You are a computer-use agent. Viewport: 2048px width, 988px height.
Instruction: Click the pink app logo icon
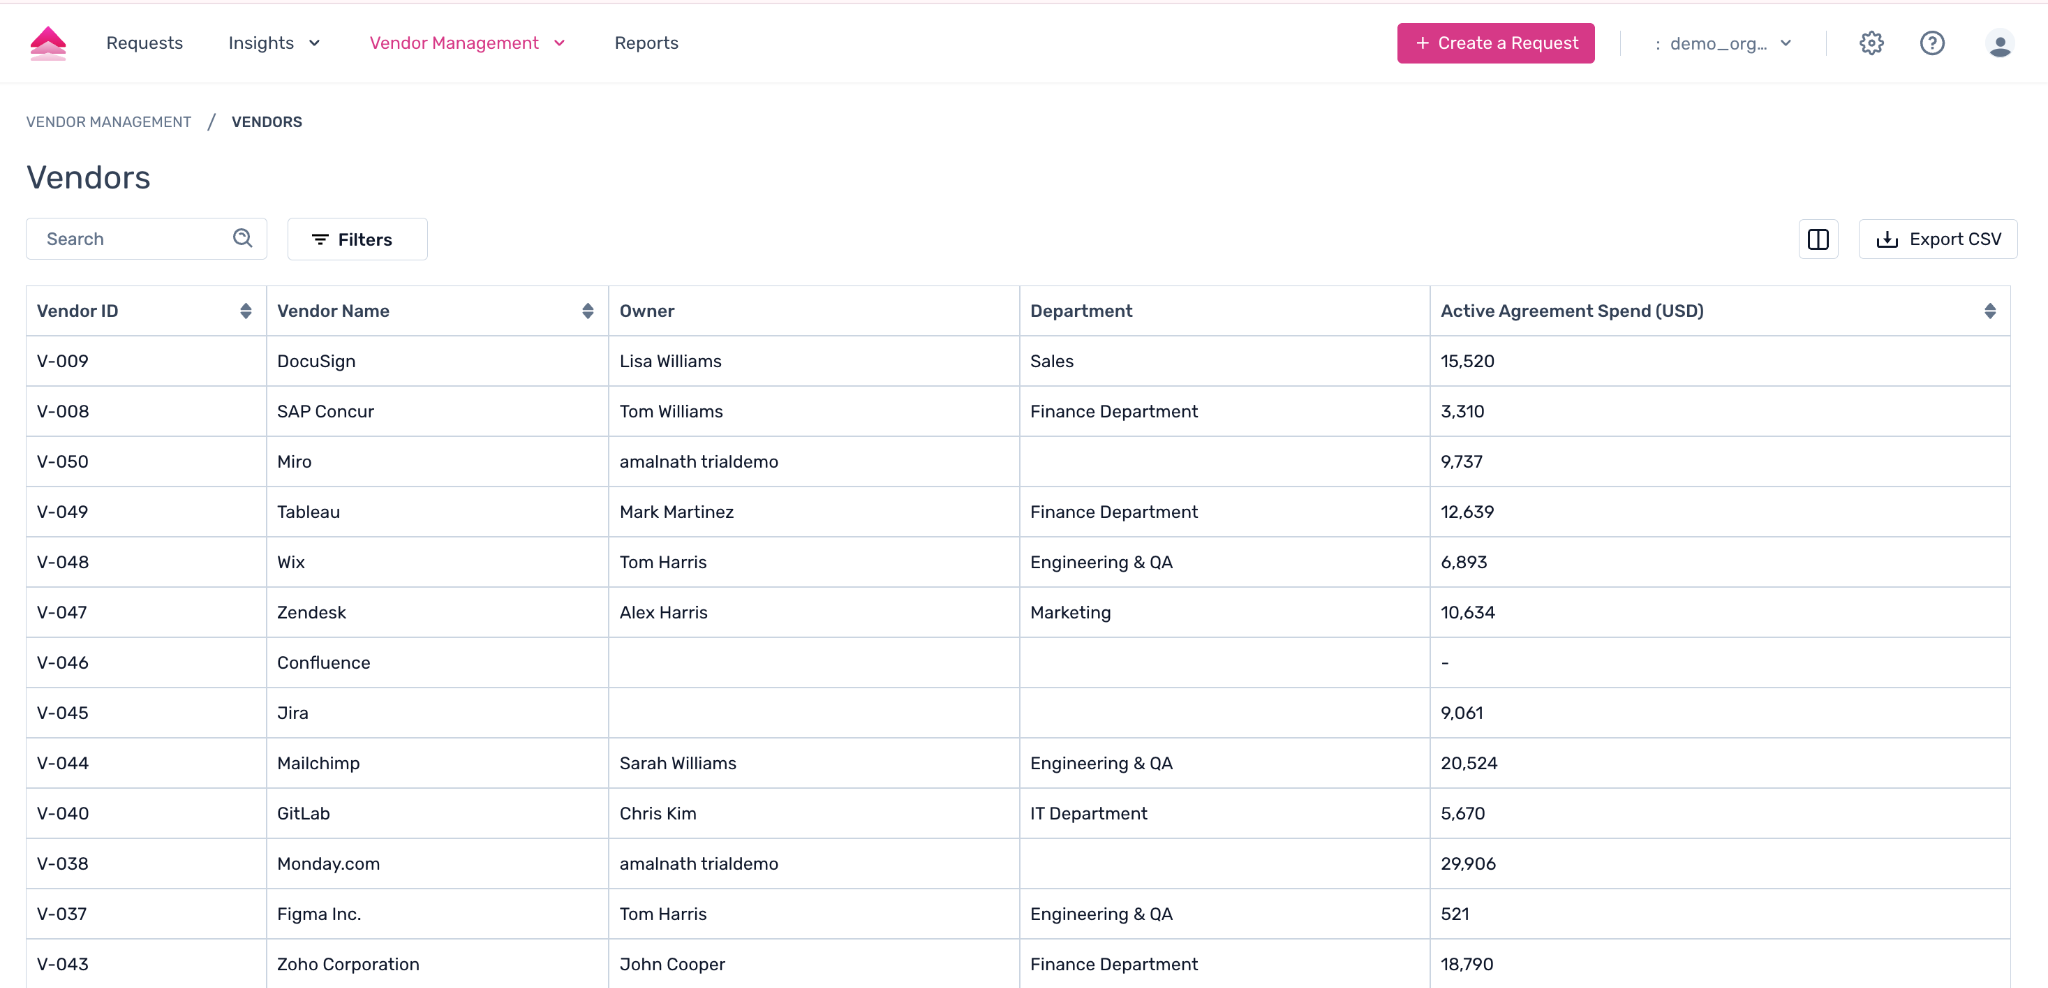click(x=48, y=43)
